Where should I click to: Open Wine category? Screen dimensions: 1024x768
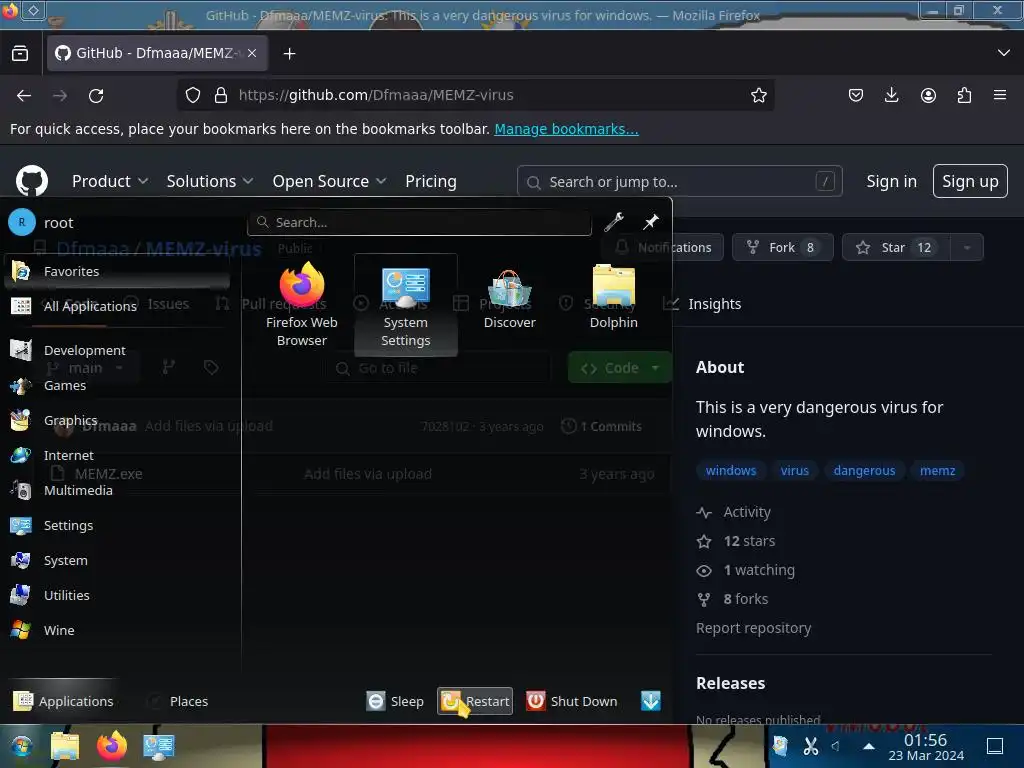(x=118, y=630)
